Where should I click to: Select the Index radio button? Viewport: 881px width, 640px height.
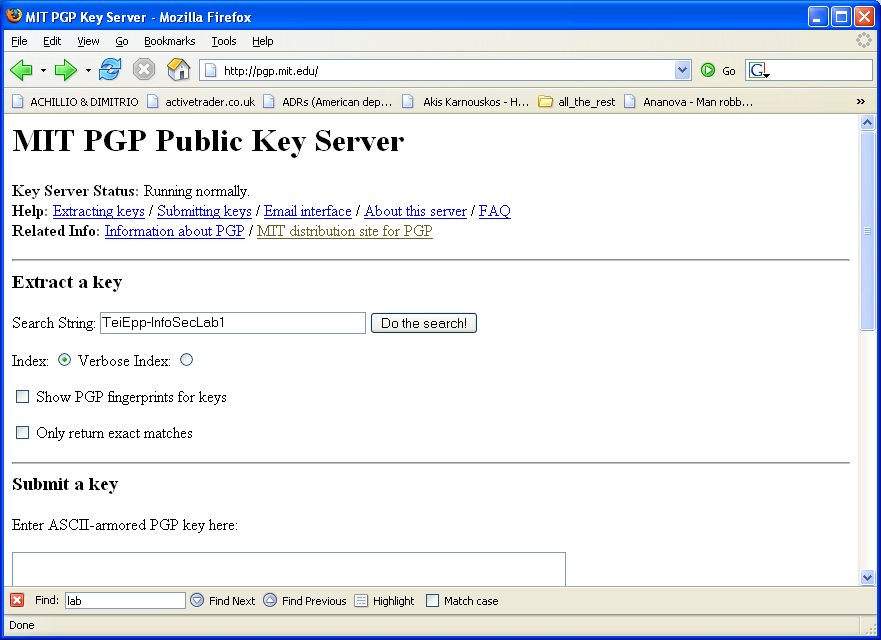65,360
